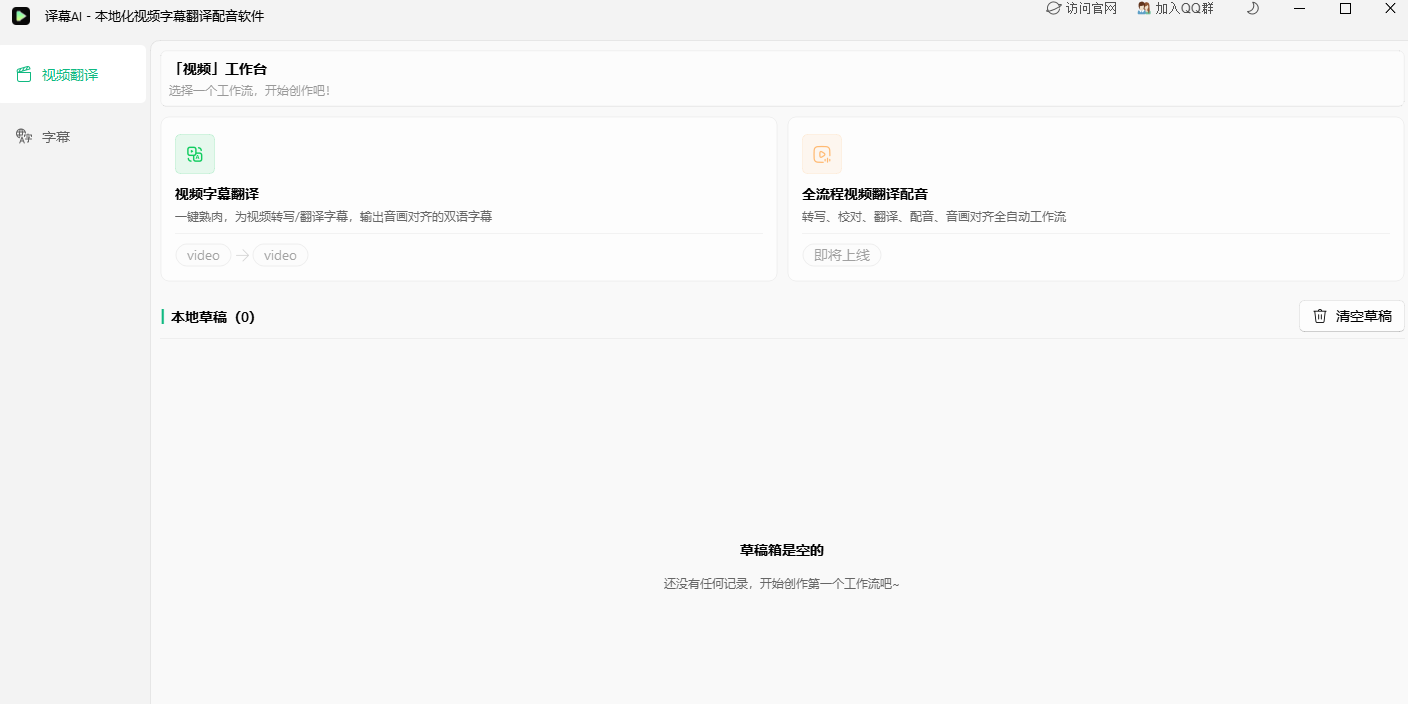
Task: Click the 清空草稿 button
Action: pos(1352,316)
